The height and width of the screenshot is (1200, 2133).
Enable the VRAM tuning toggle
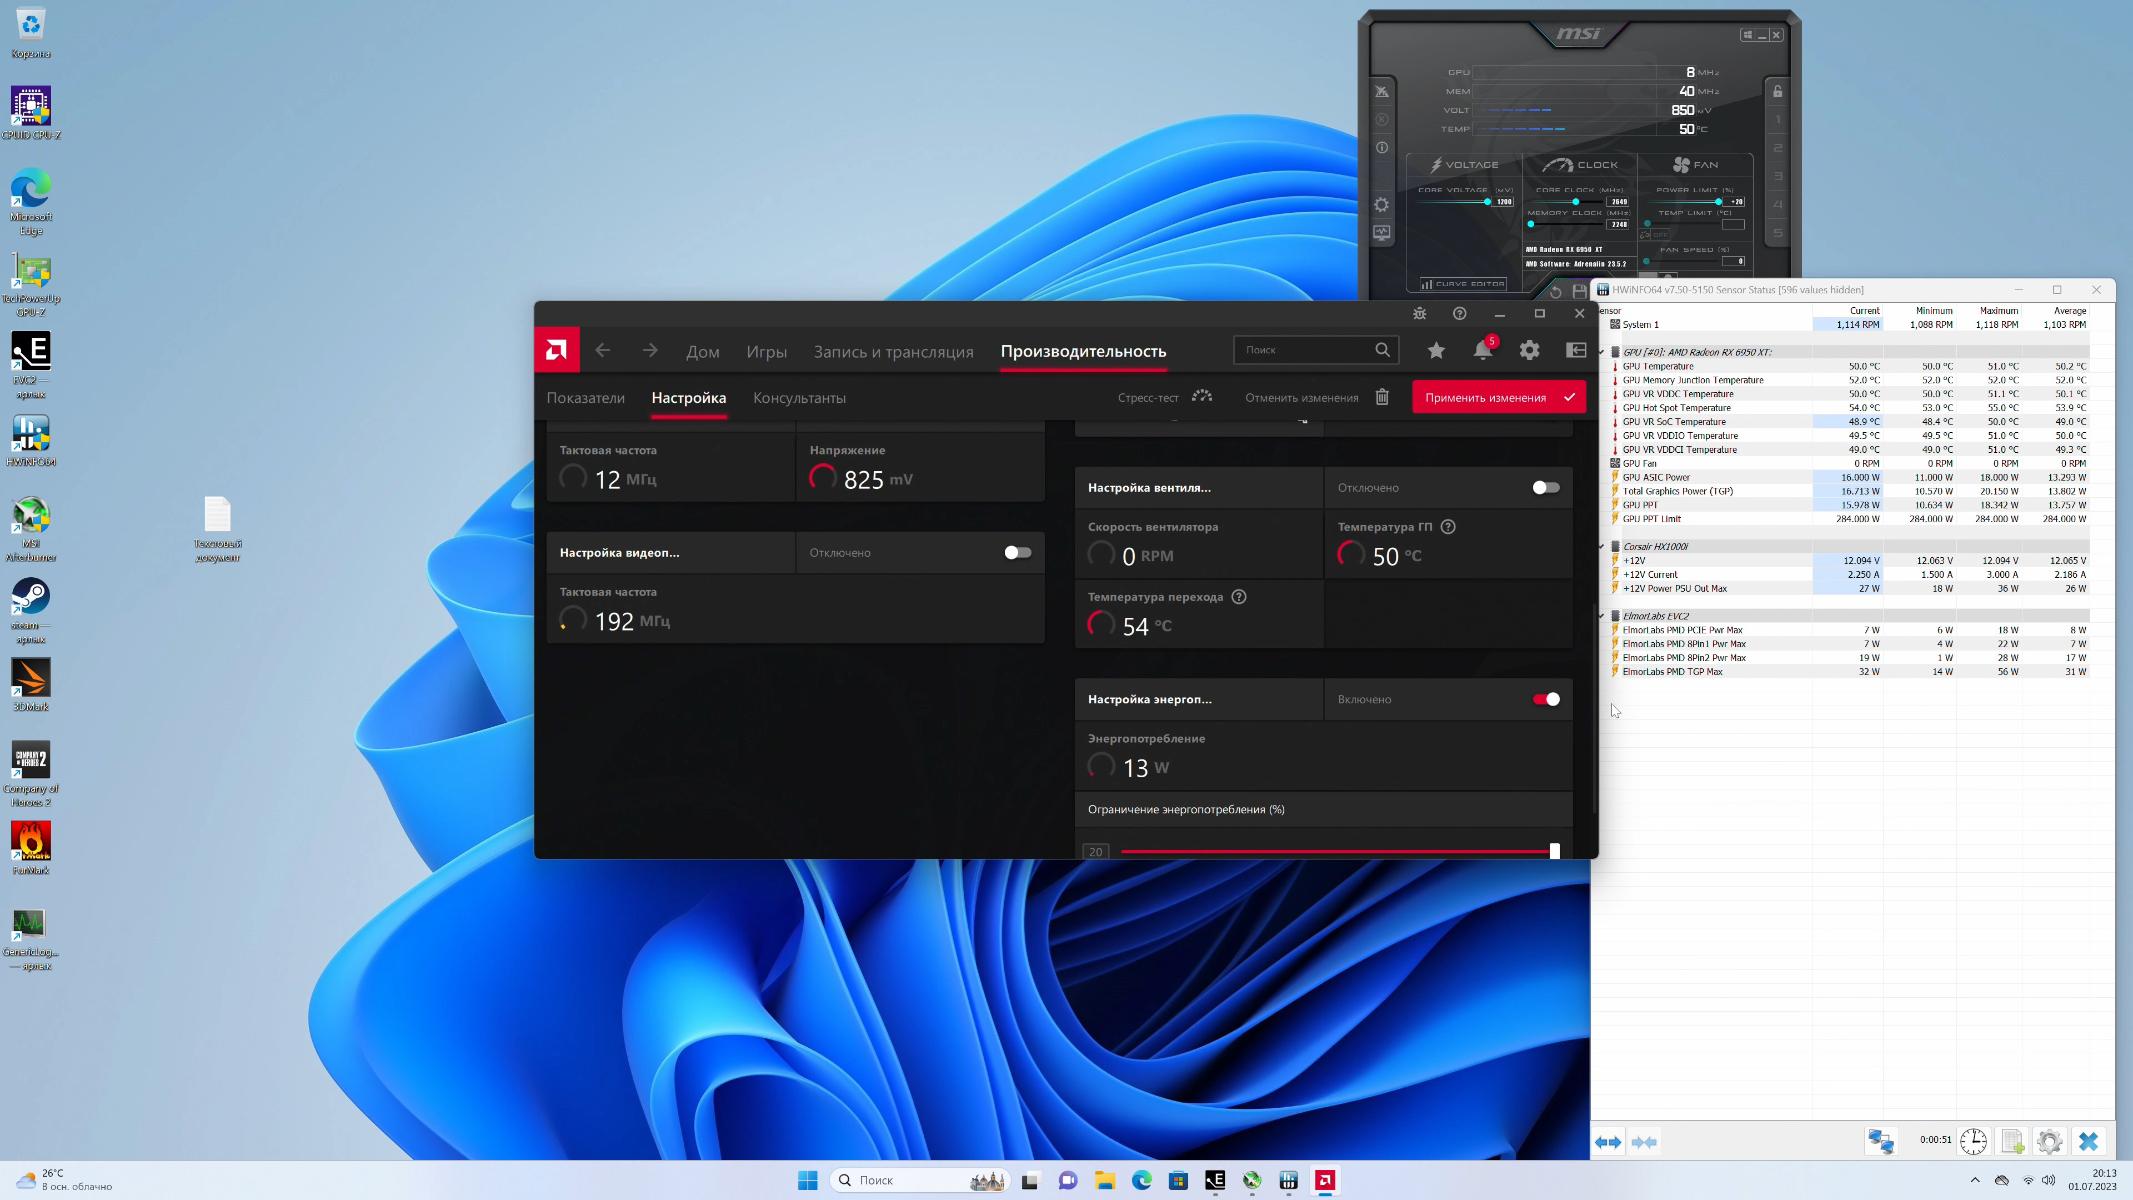coord(1017,553)
